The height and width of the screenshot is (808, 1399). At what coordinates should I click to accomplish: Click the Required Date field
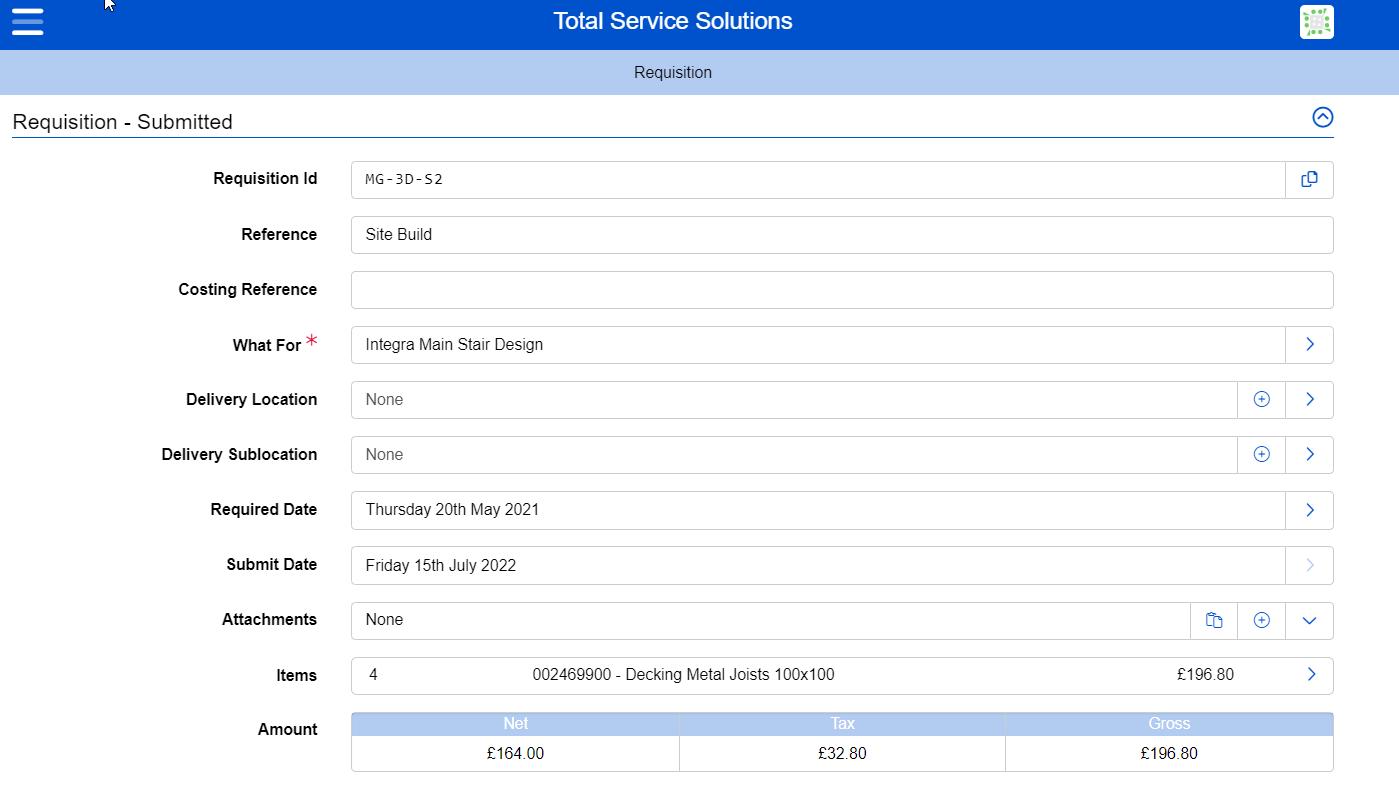click(818, 510)
